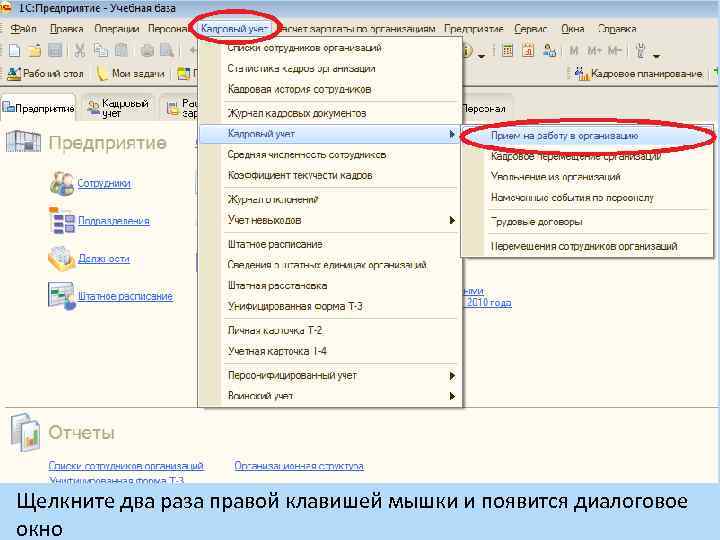Open the Правка menu
The width and height of the screenshot is (720, 540).
pyautogui.click(x=67, y=28)
